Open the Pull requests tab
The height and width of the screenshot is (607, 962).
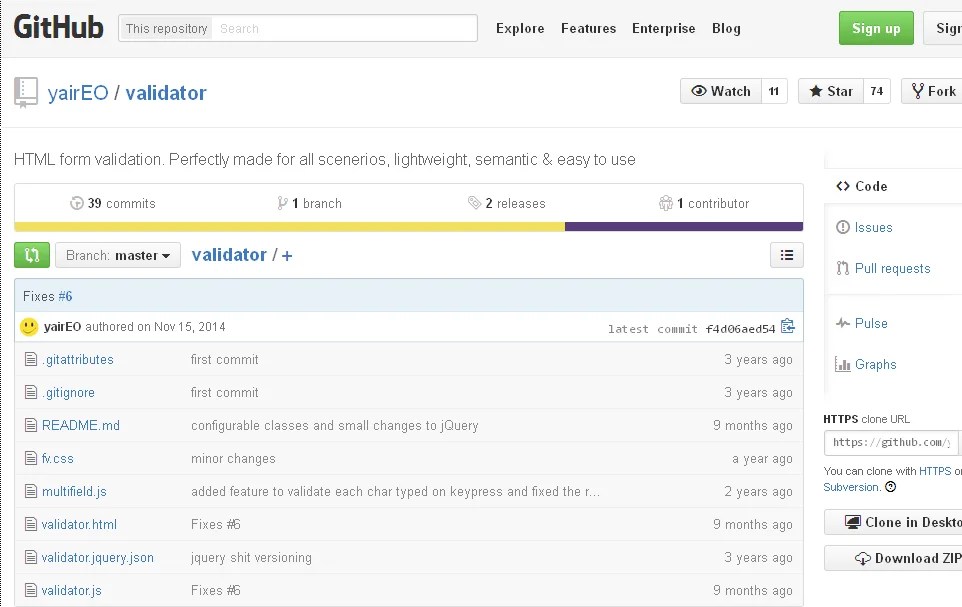click(893, 268)
